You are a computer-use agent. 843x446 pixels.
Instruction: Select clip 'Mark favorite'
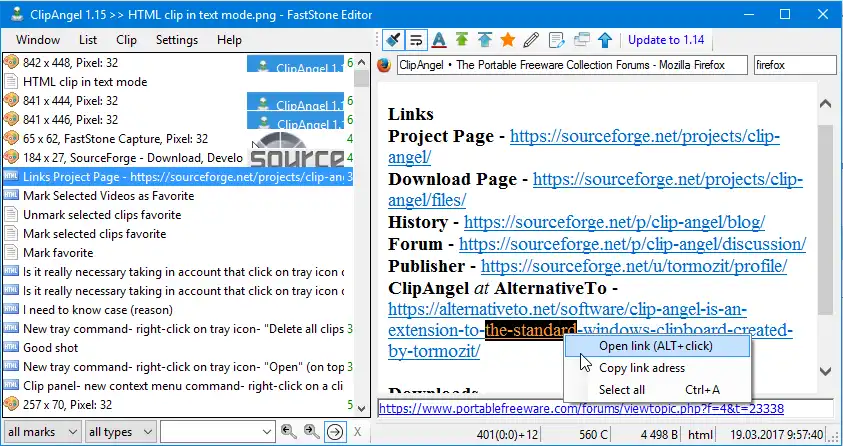pos(178,253)
